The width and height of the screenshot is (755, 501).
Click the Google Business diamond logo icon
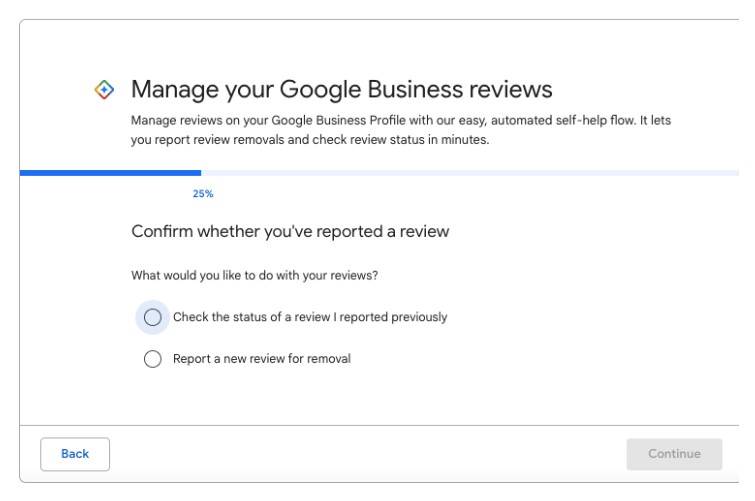[104, 90]
